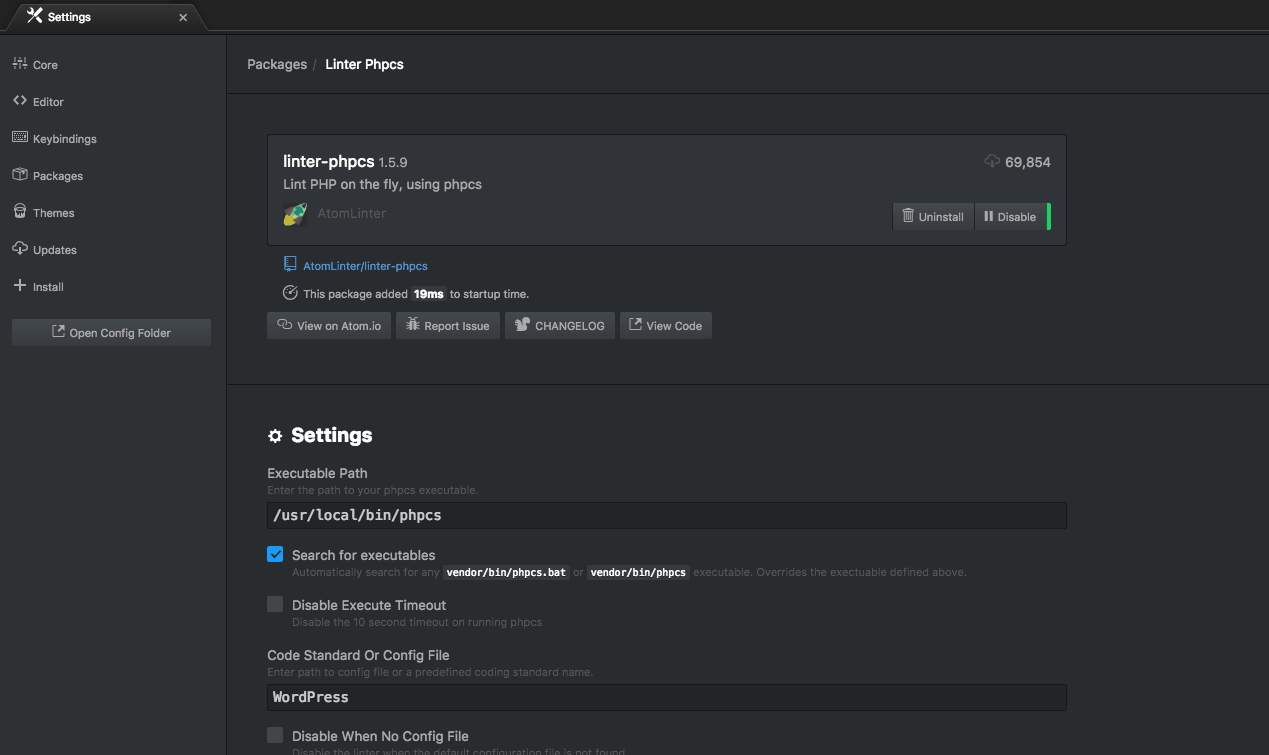Close the Settings tab
The height and width of the screenshot is (755, 1269).
point(183,17)
